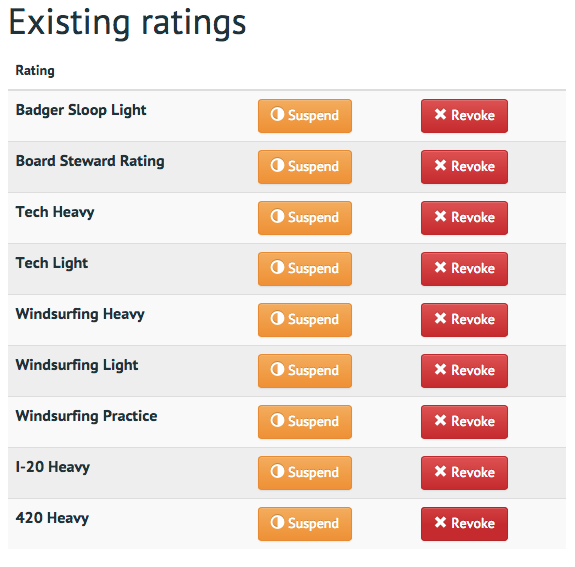Revoke the I-20 Heavy rating
The height and width of the screenshot is (567, 575).
[464, 473]
